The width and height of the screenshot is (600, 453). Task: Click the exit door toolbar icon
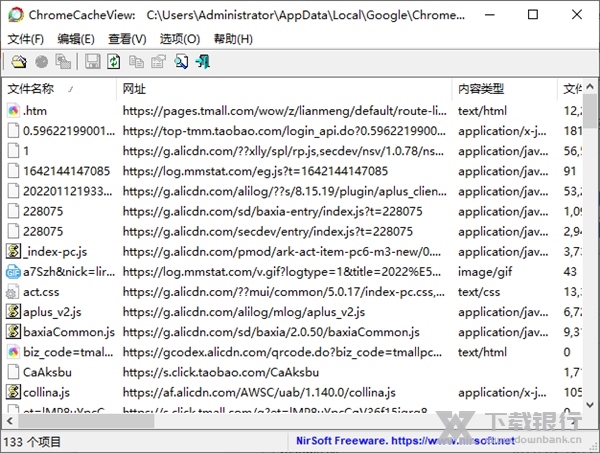pos(203,62)
